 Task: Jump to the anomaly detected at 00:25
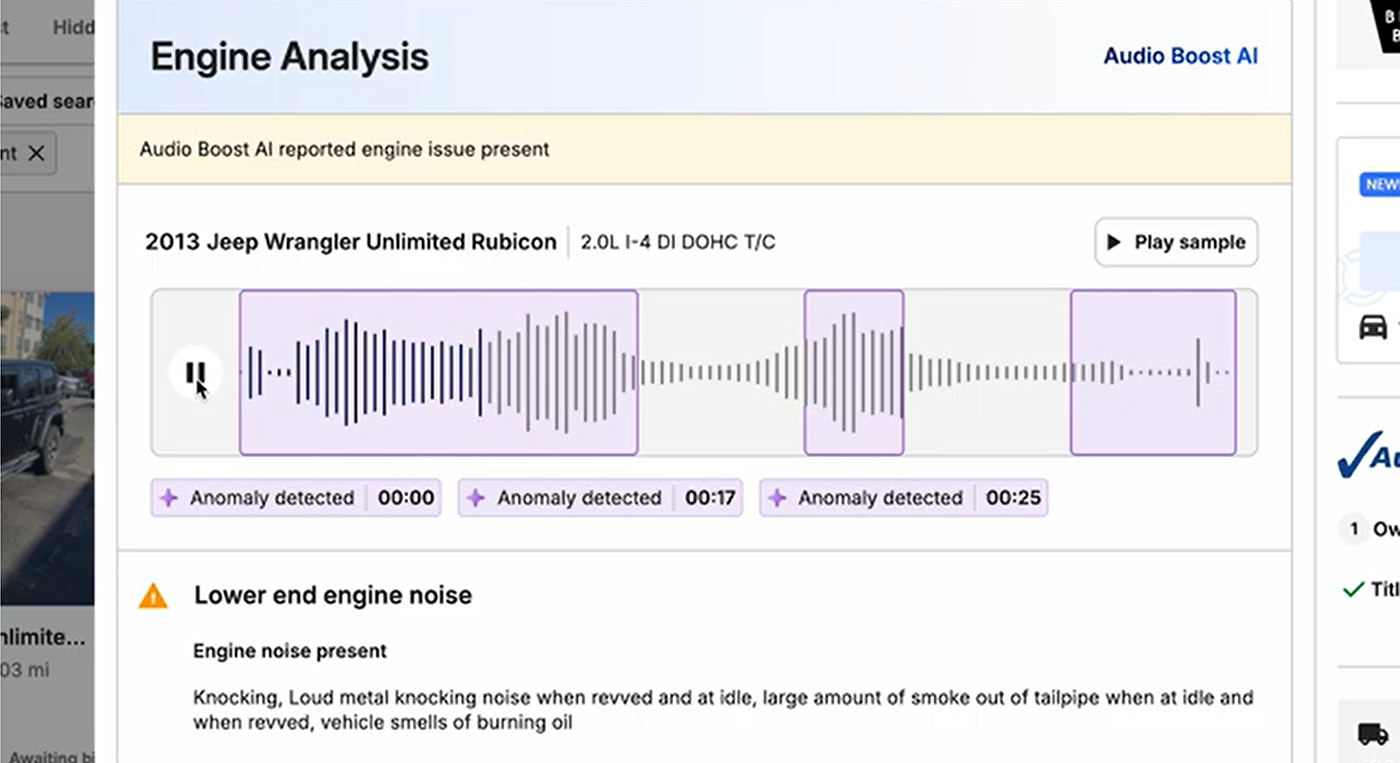coord(903,498)
